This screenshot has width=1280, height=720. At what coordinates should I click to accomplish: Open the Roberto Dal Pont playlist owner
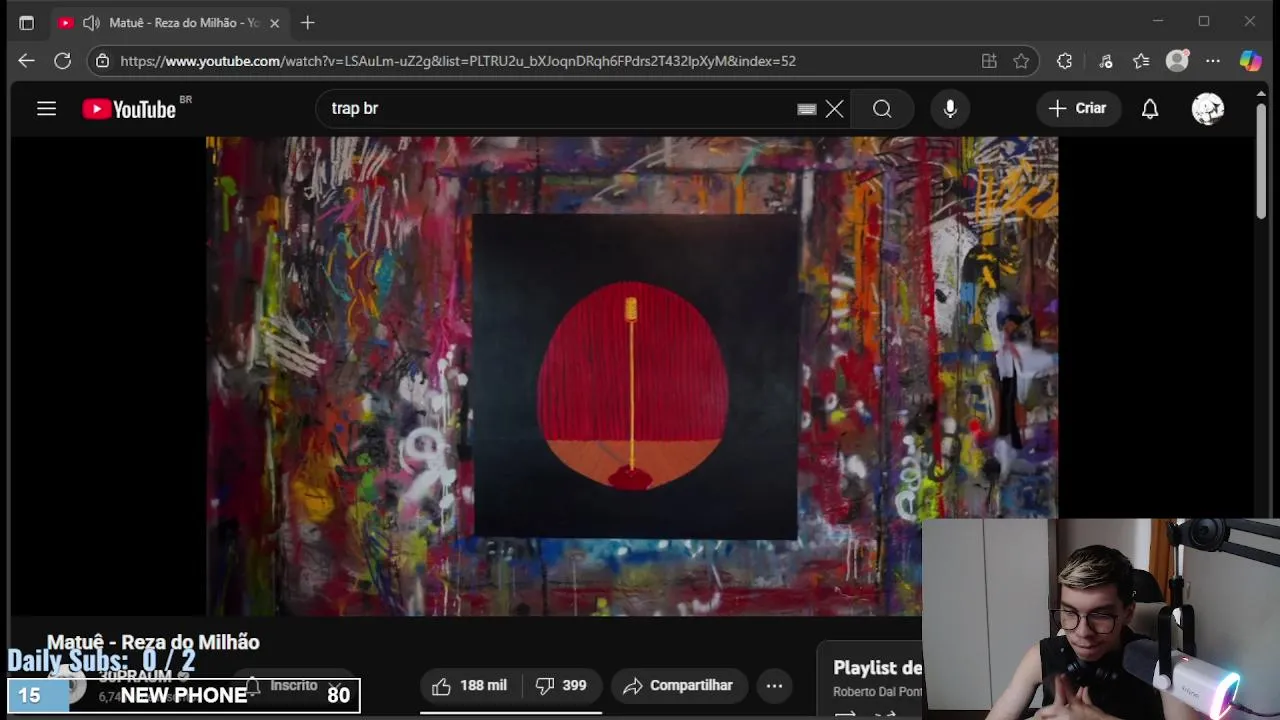click(877, 692)
